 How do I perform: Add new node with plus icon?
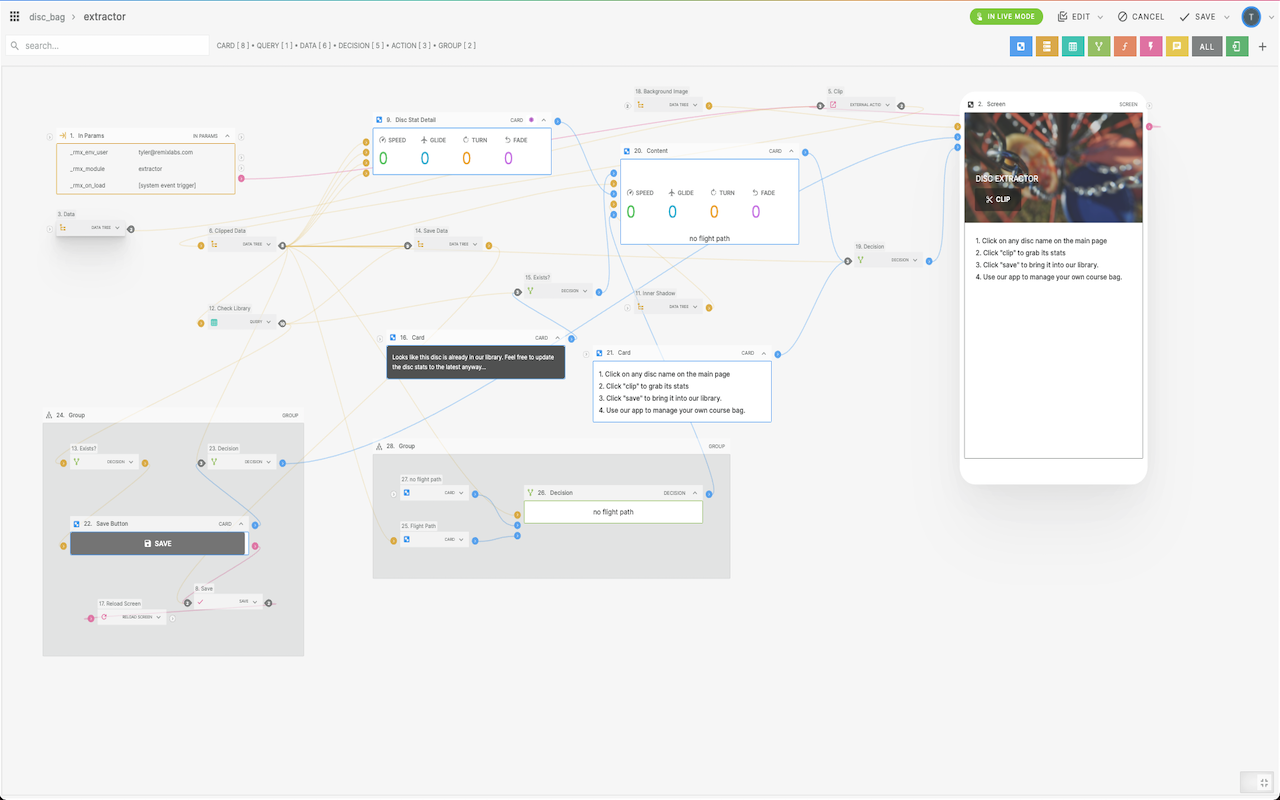(1263, 46)
